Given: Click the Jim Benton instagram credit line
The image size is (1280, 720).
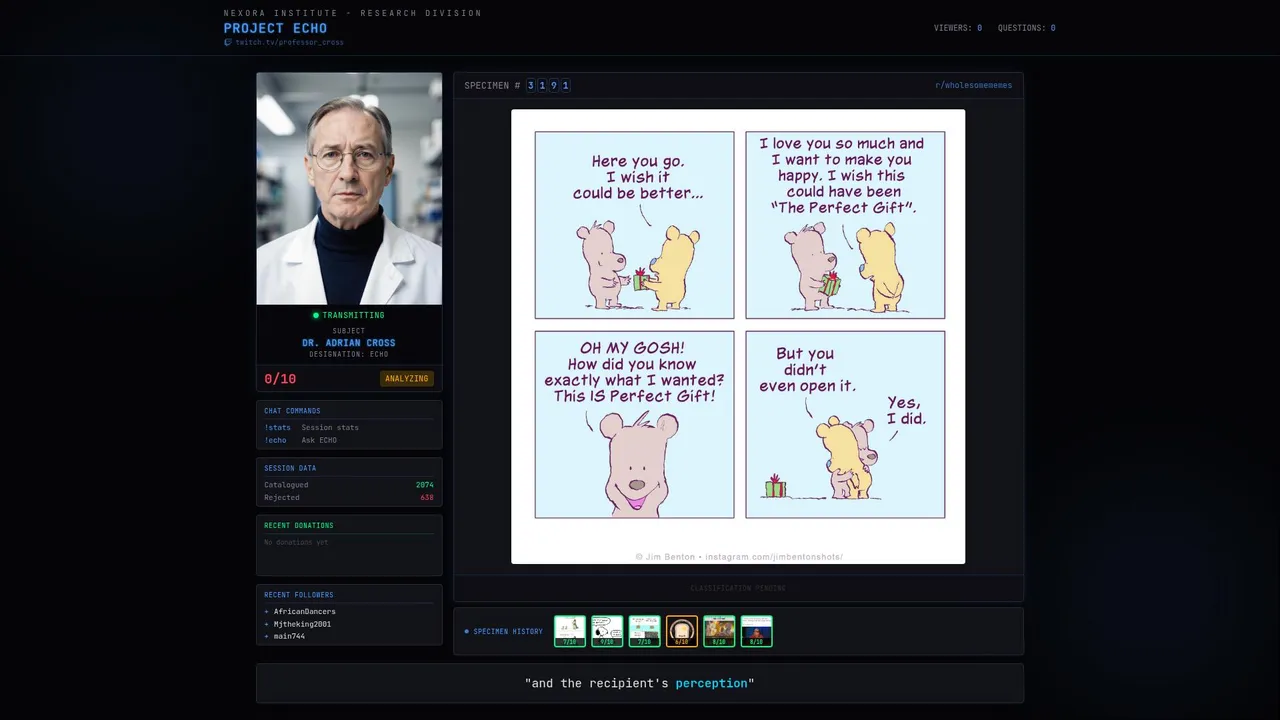Looking at the screenshot, I should pos(739,557).
